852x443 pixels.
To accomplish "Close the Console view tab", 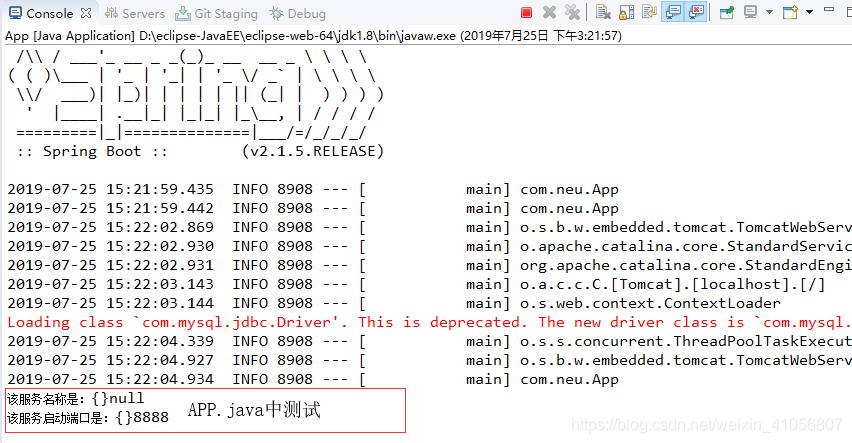I will pos(86,13).
